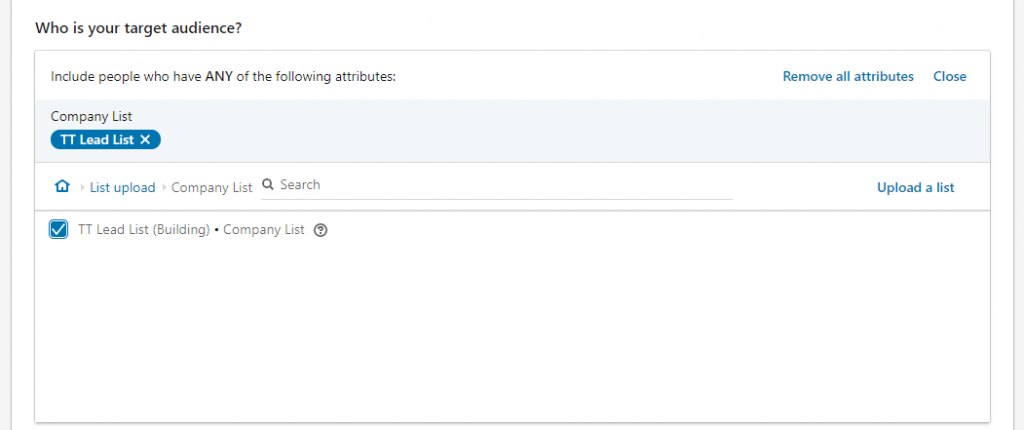
Task: Open the help question mark icon
Action: point(320,231)
